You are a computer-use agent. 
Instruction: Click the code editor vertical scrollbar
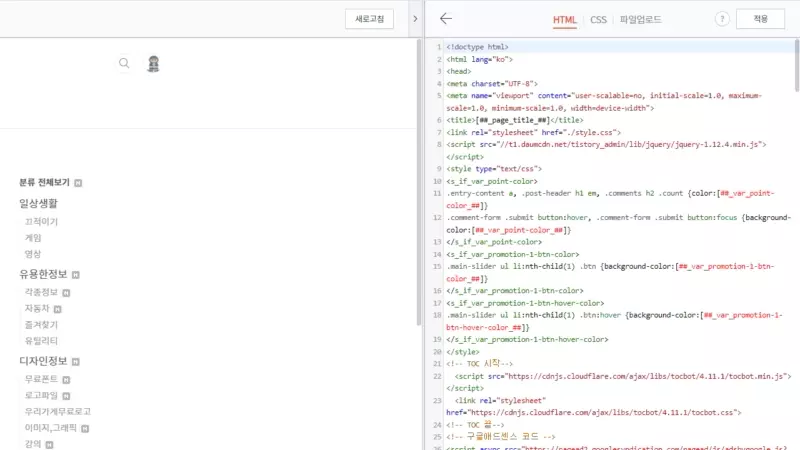pyautogui.click(x=797, y=65)
